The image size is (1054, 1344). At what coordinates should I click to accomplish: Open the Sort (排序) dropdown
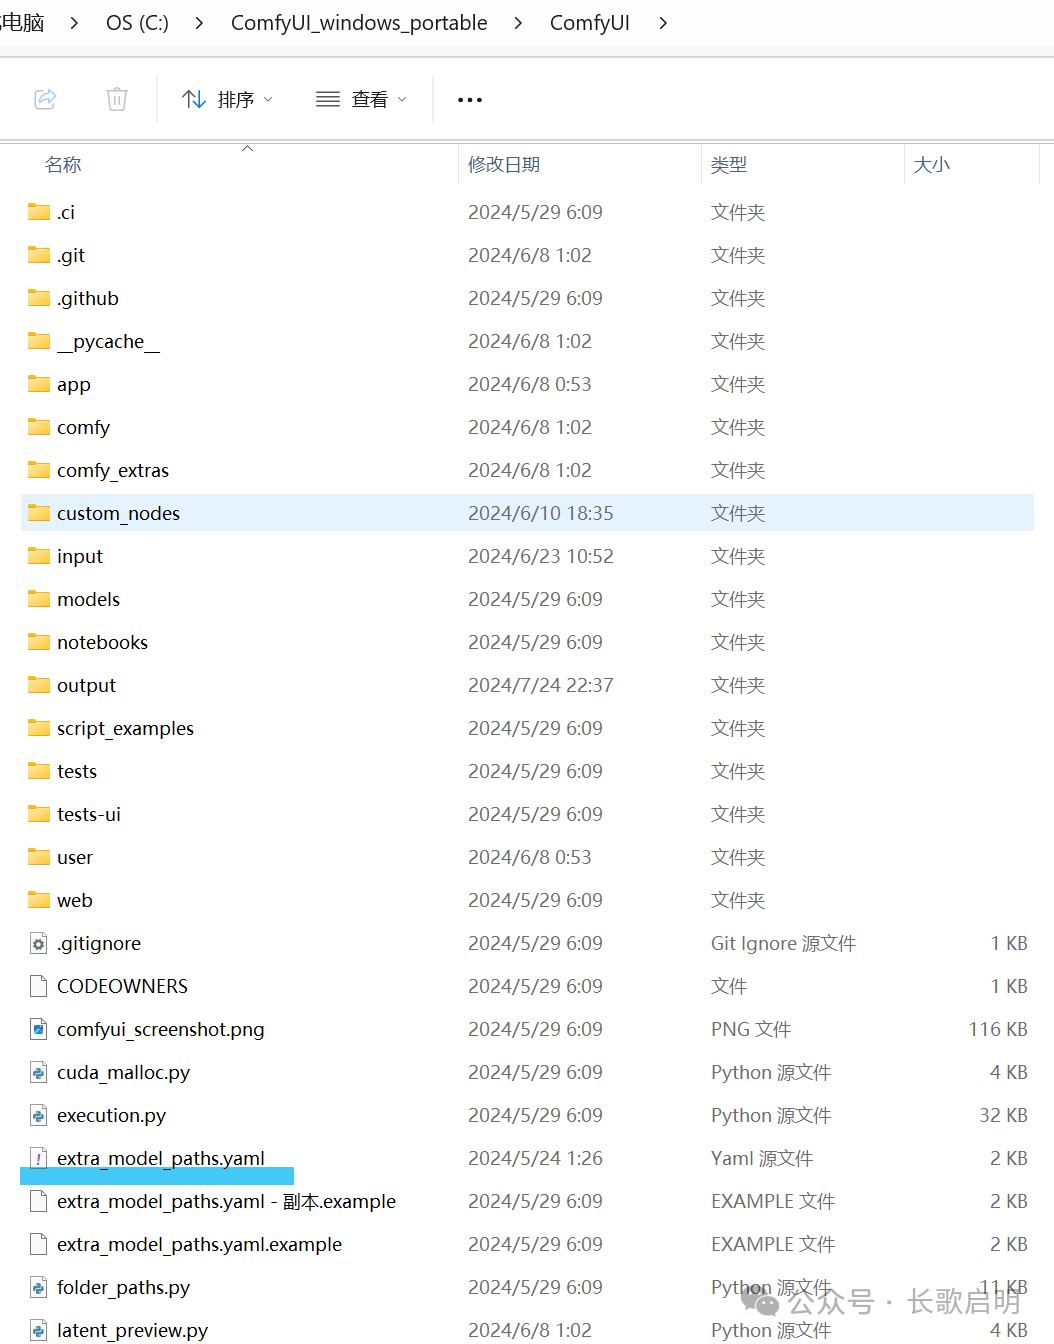pos(227,99)
